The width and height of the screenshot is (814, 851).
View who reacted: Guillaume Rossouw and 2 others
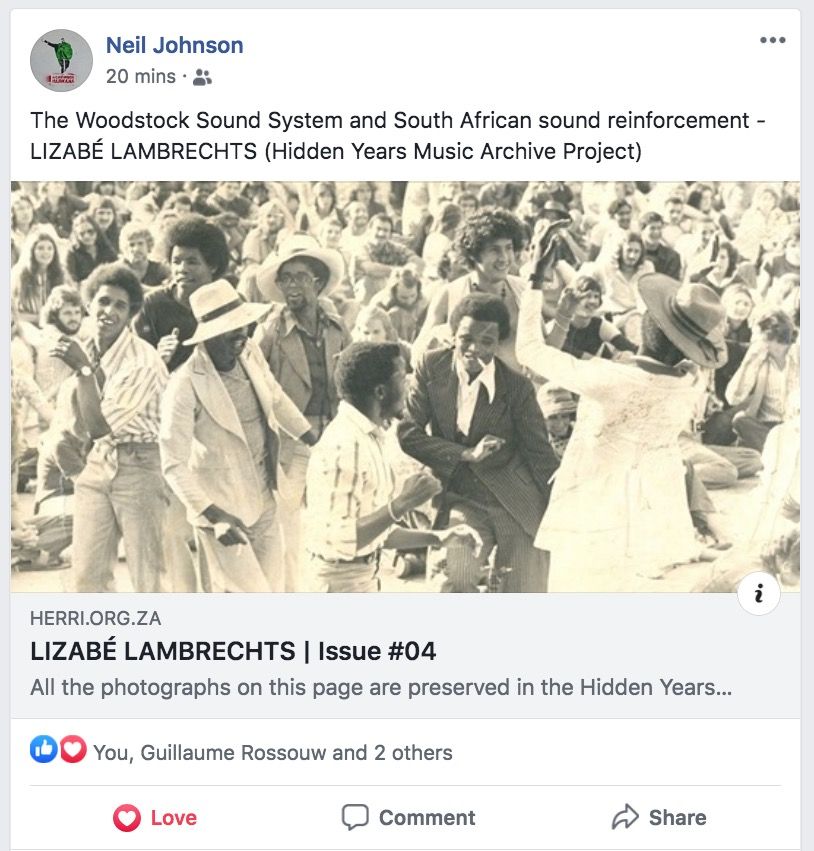click(272, 753)
